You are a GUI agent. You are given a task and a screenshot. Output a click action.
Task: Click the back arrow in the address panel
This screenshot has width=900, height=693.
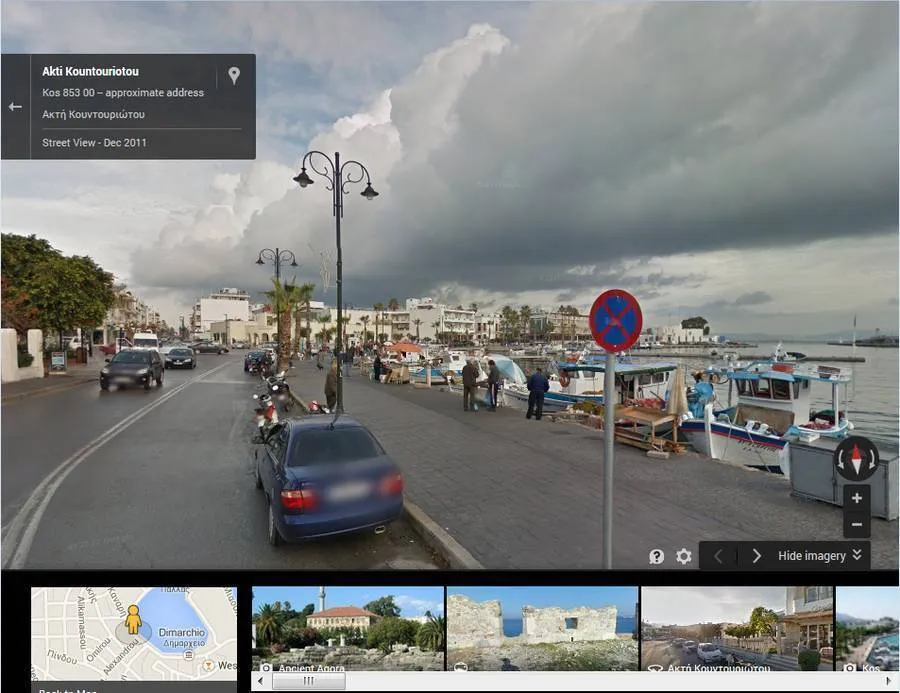(15, 107)
